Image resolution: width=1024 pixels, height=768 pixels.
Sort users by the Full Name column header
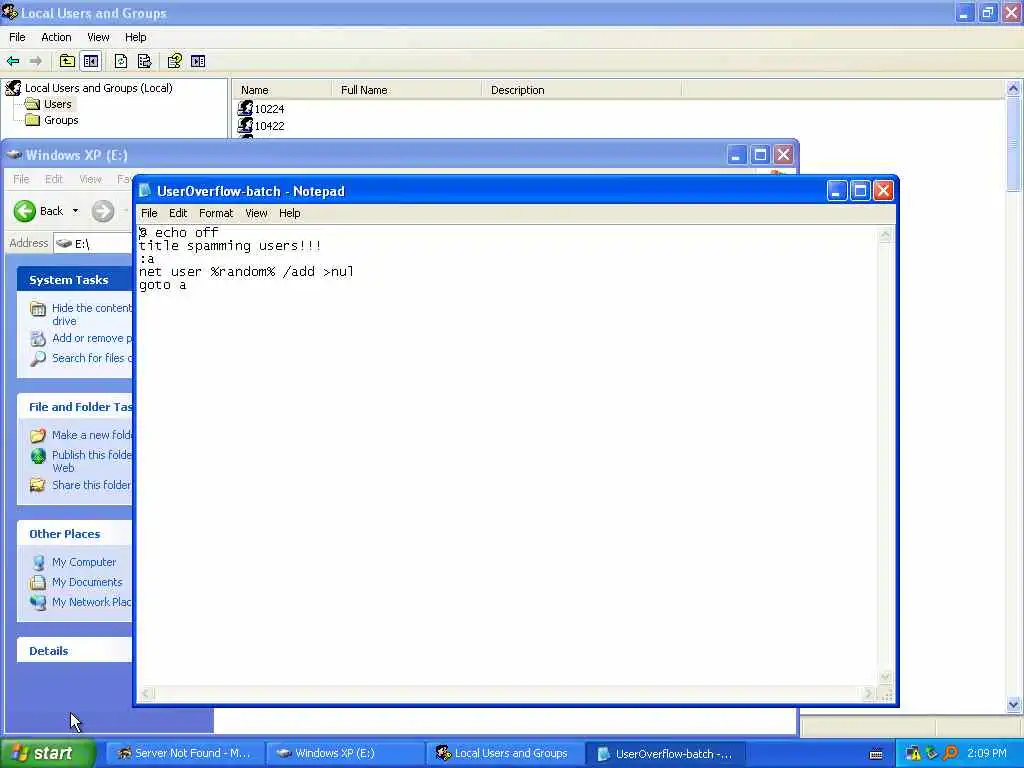tap(407, 90)
